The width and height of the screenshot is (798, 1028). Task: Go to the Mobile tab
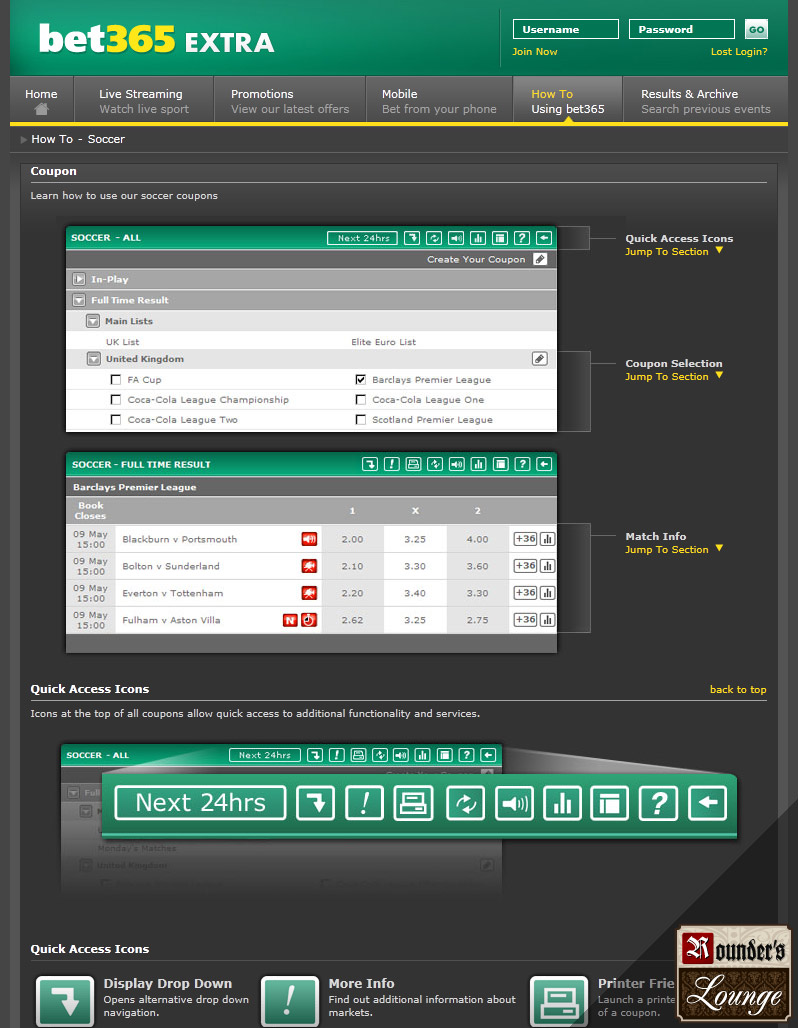pos(439,100)
